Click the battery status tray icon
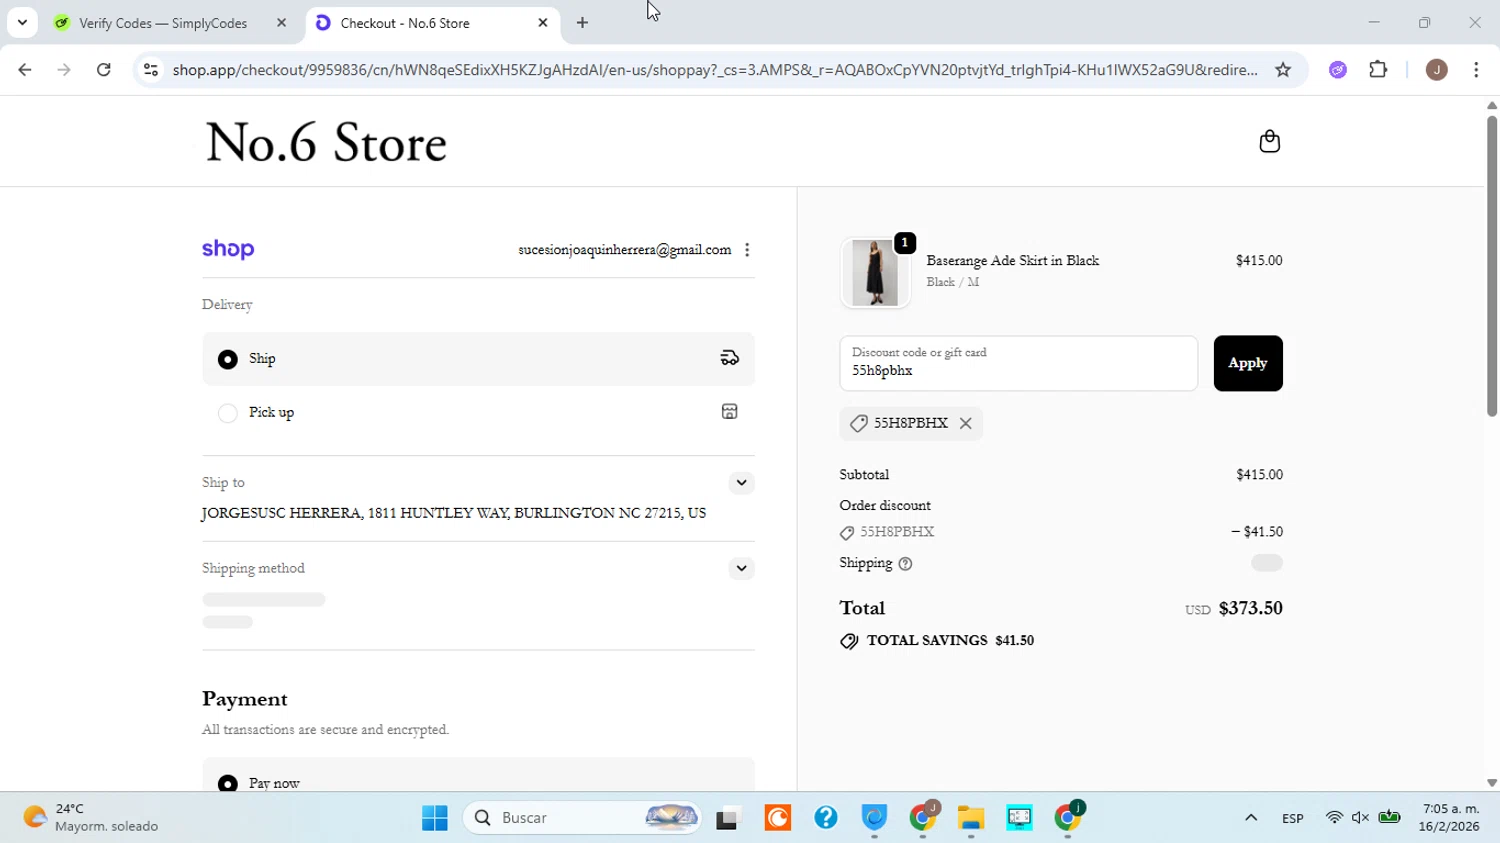1500x843 pixels. (1390, 818)
